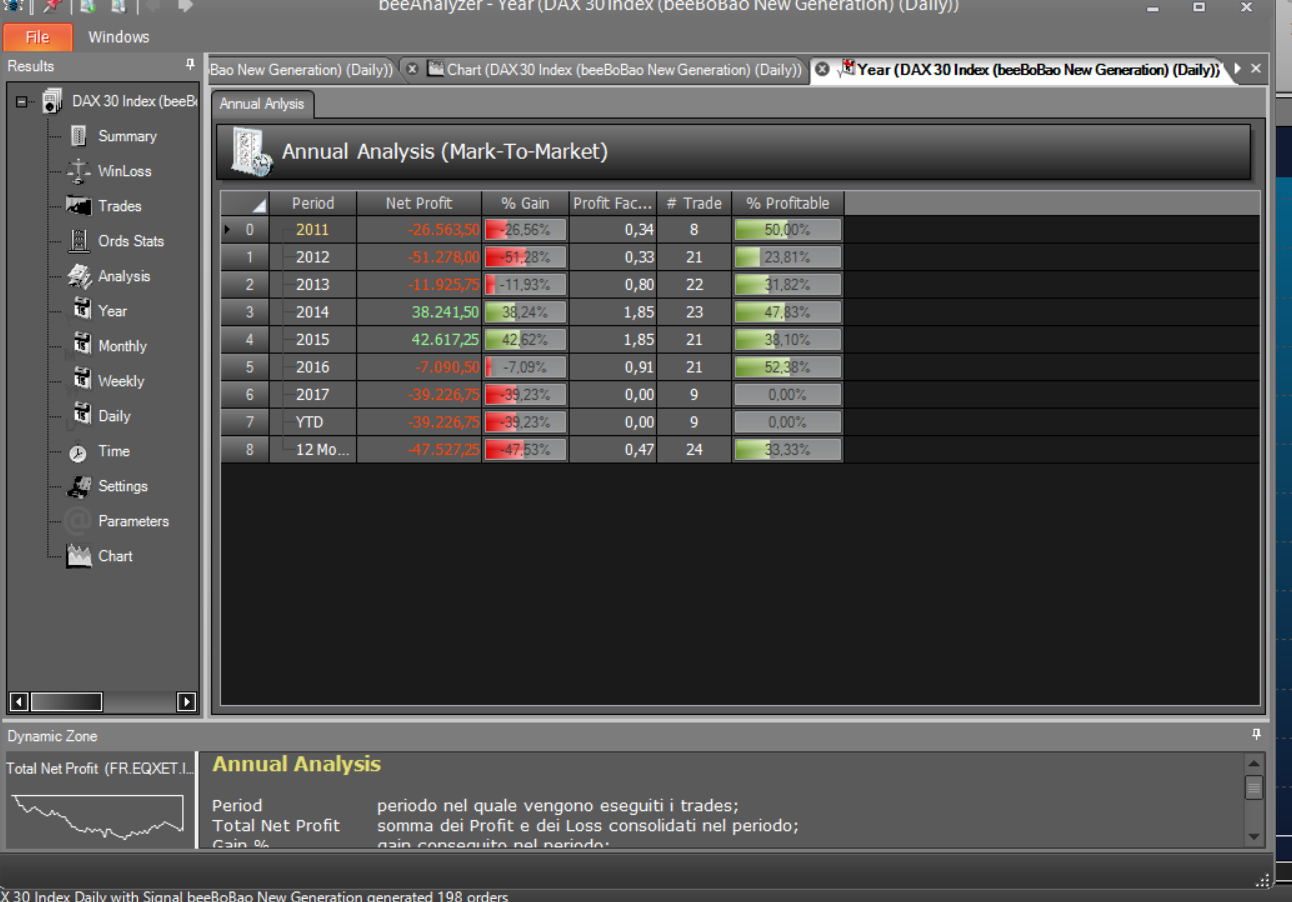Select the Weekly analysis item
This screenshot has height=902, width=1292.
tap(121, 381)
